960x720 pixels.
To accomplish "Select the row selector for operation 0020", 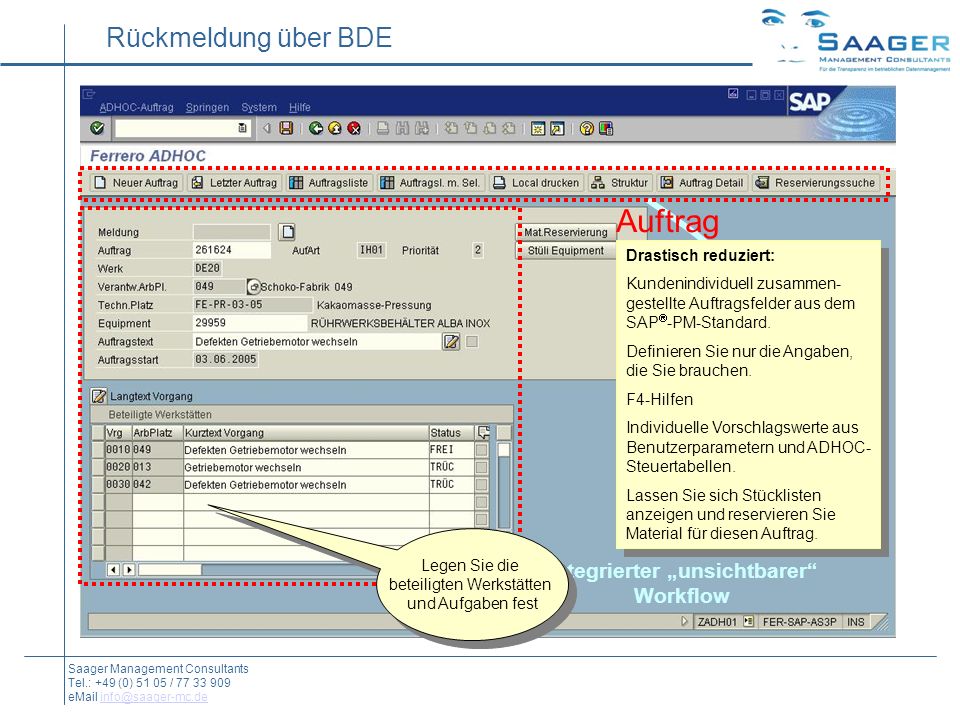I will (98, 467).
